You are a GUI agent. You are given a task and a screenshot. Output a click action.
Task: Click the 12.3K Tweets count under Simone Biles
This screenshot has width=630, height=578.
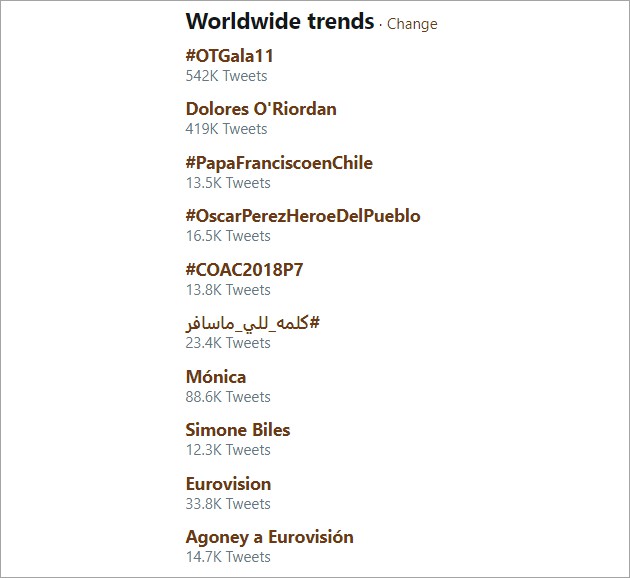[x=228, y=450]
